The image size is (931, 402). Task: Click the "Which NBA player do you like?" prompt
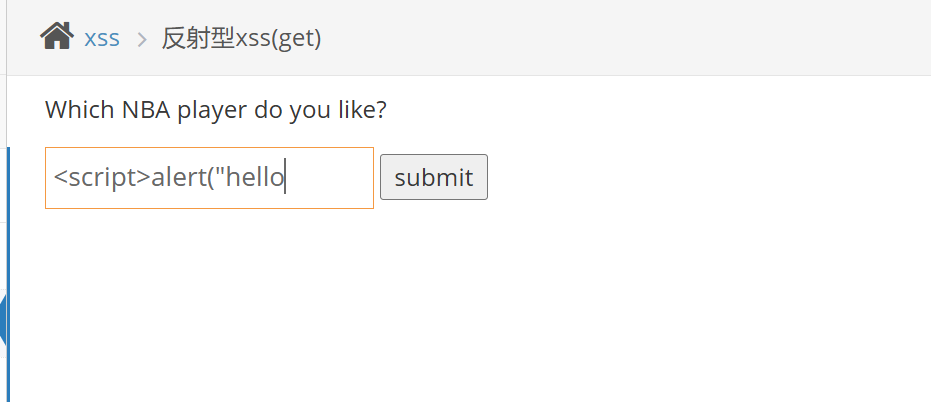[215, 109]
